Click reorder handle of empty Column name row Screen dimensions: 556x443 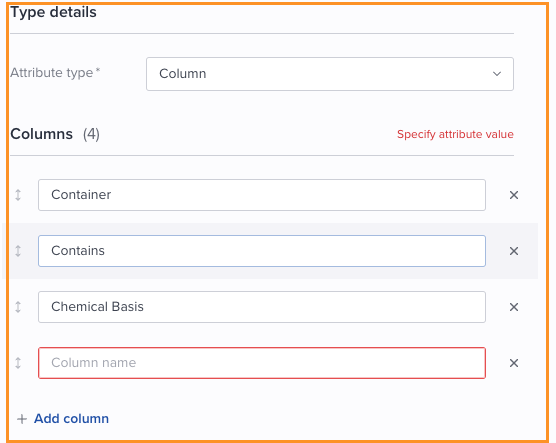(18, 363)
